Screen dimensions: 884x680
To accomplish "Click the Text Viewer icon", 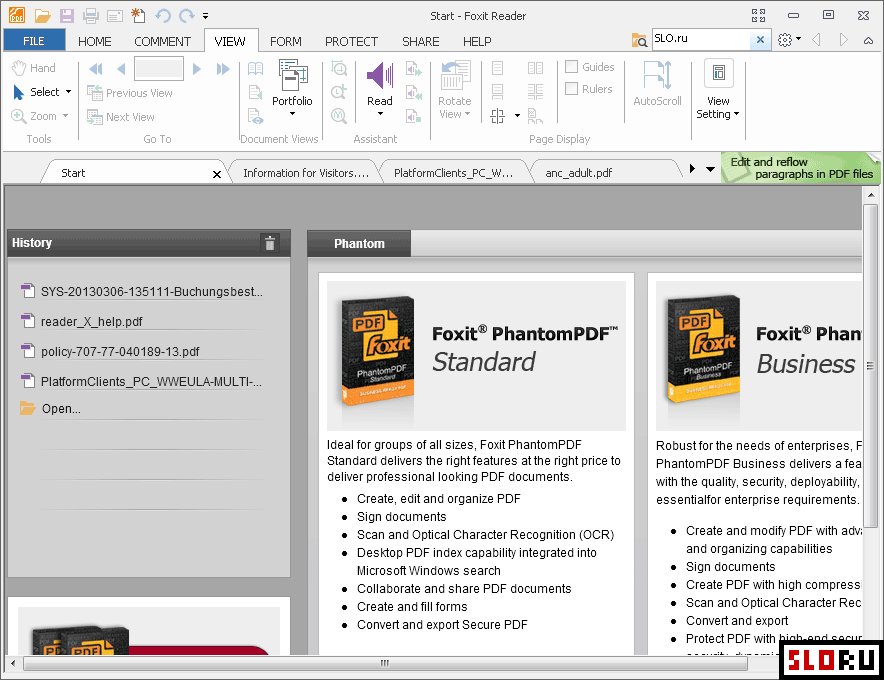I will point(255,116).
